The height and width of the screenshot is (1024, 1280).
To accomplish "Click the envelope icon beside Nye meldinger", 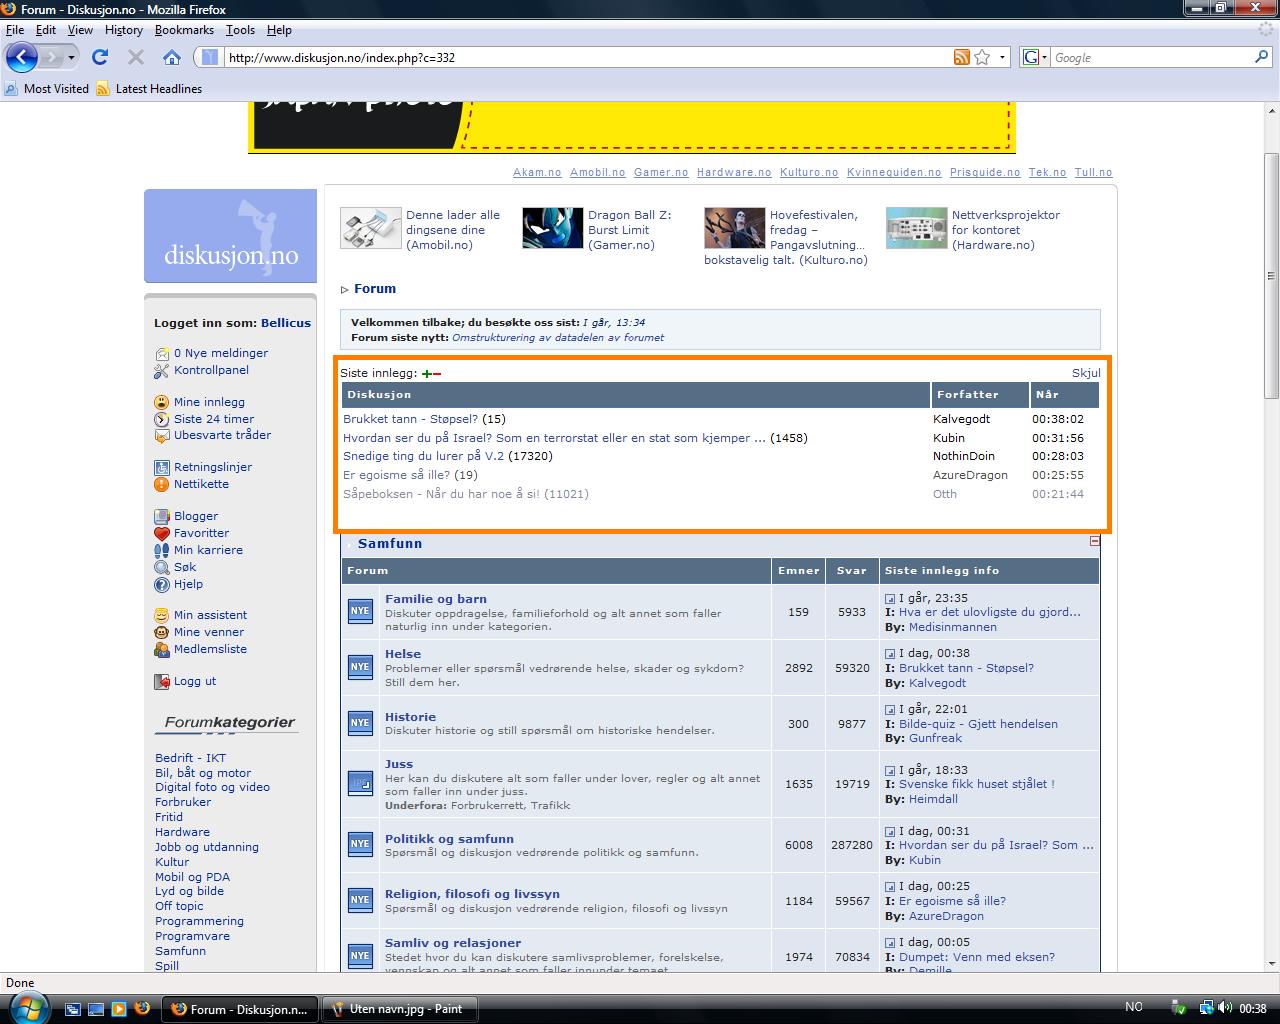I will coord(162,353).
